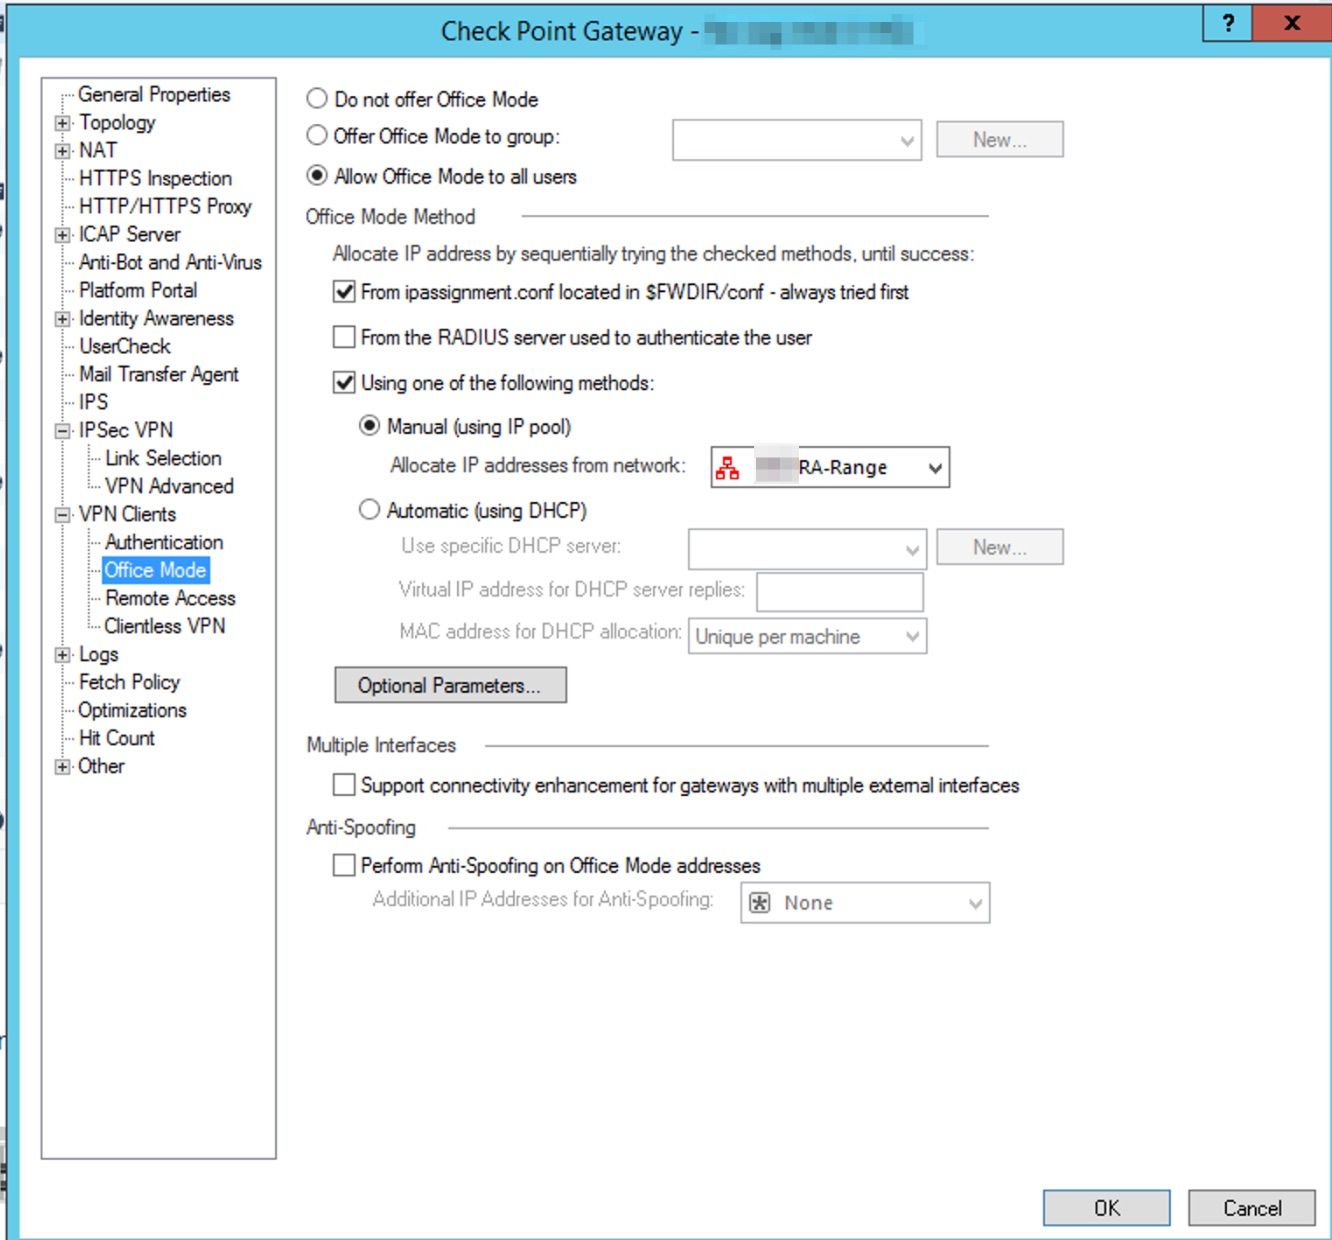
Task: Uncheck From ipassignment.conf always tried first
Action: 343,292
